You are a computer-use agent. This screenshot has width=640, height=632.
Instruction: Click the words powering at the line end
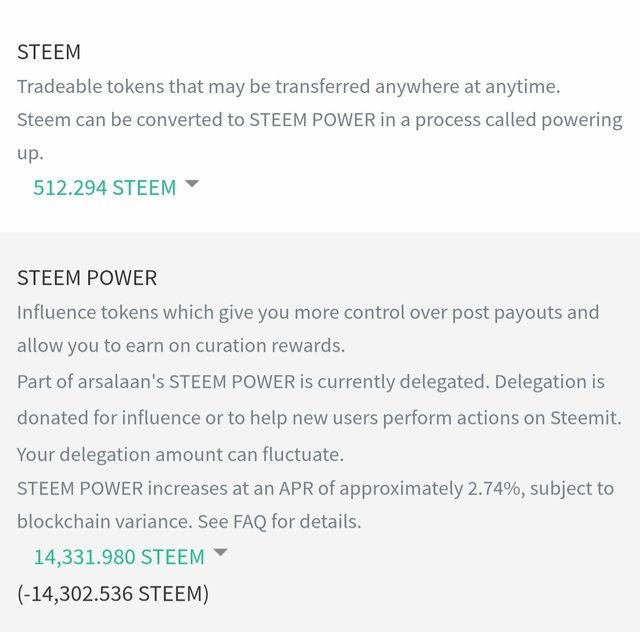pyautogui.click(x=582, y=121)
